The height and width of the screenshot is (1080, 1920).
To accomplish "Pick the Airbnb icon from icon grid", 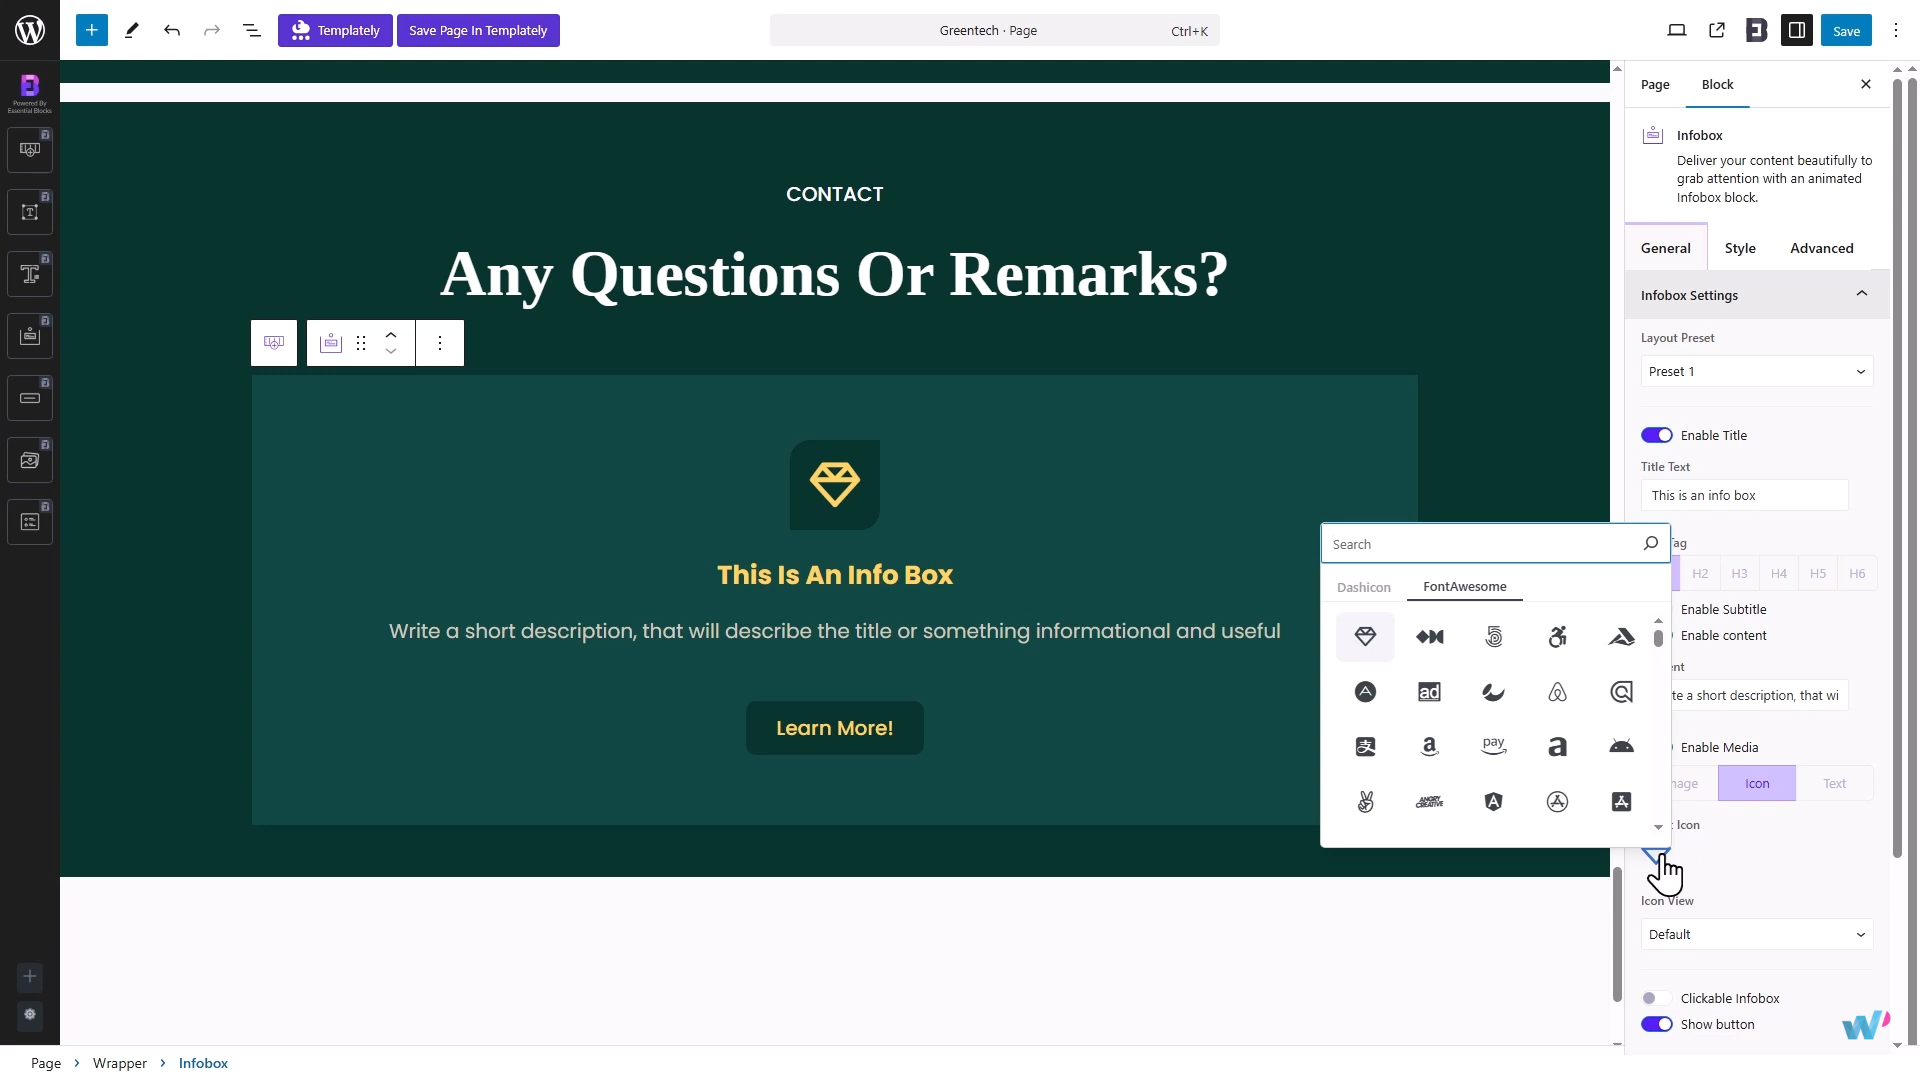I will point(1557,692).
